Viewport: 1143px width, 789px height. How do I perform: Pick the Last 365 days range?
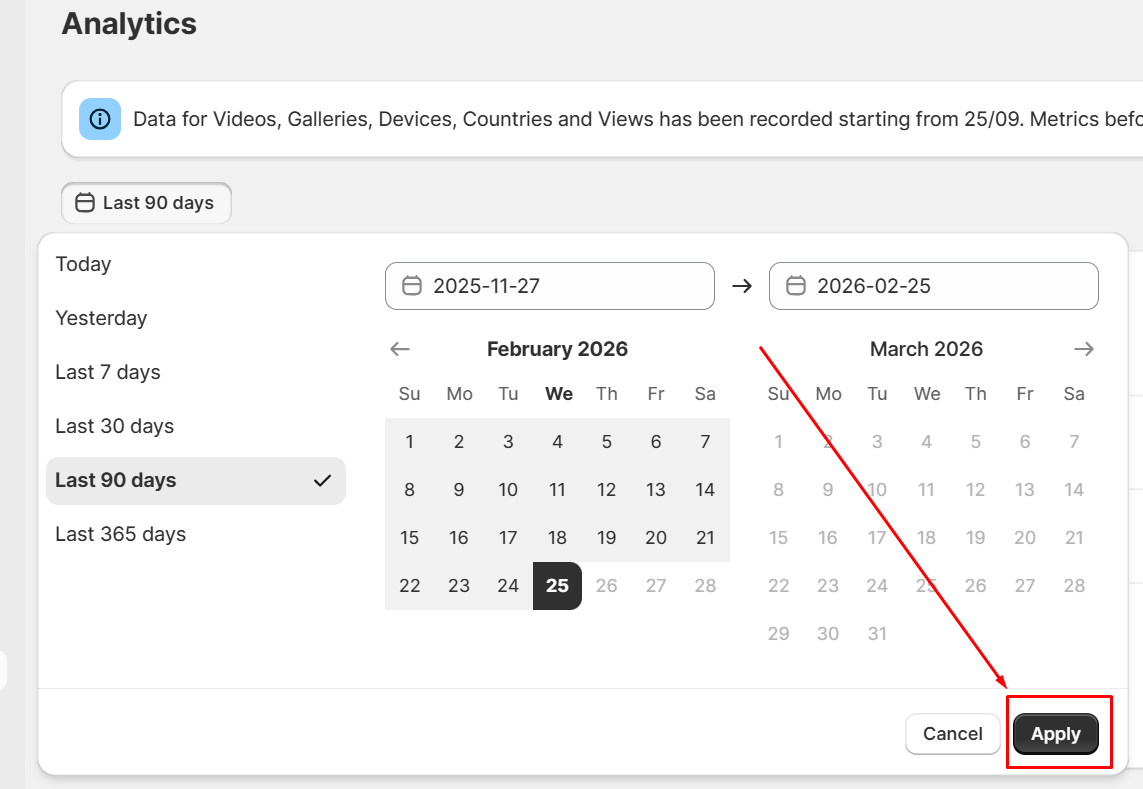pyautogui.click(x=121, y=534)
